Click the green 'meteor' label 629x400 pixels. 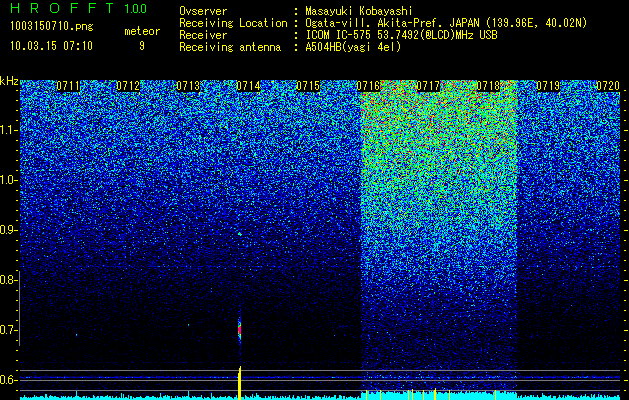142,31
